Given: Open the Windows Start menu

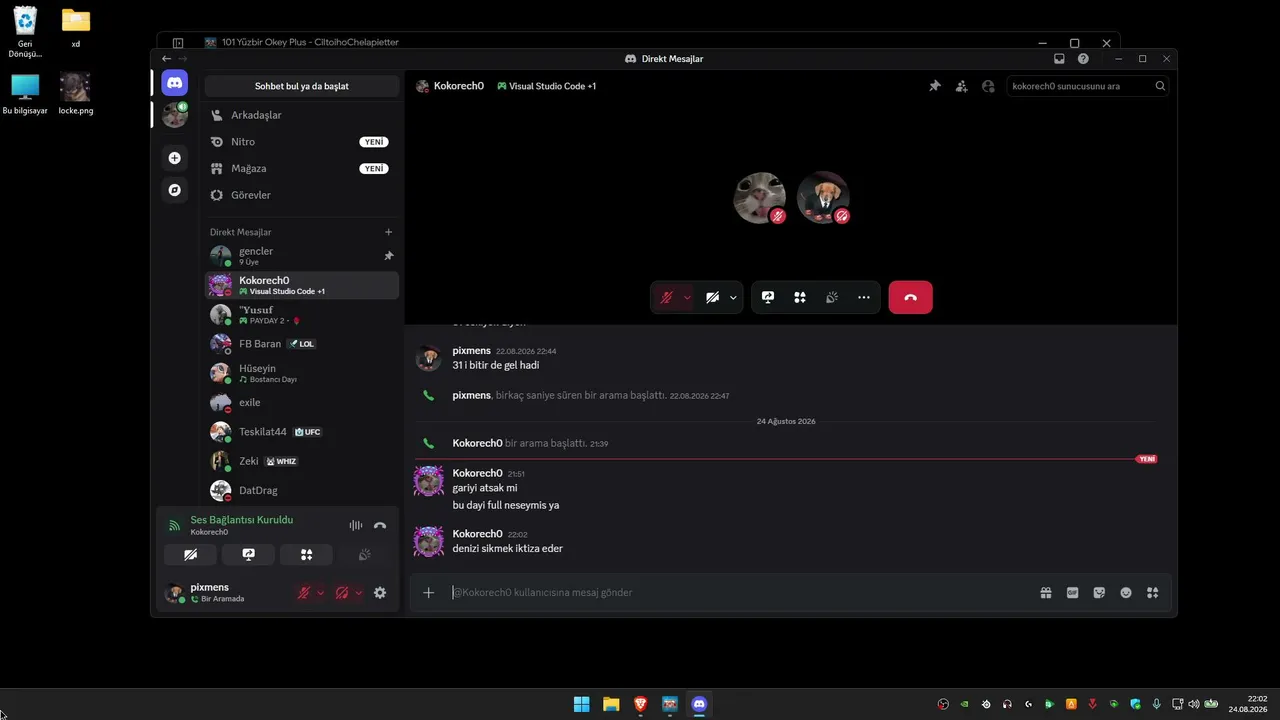Looking at the screenshot, I should tap(581, 704).
